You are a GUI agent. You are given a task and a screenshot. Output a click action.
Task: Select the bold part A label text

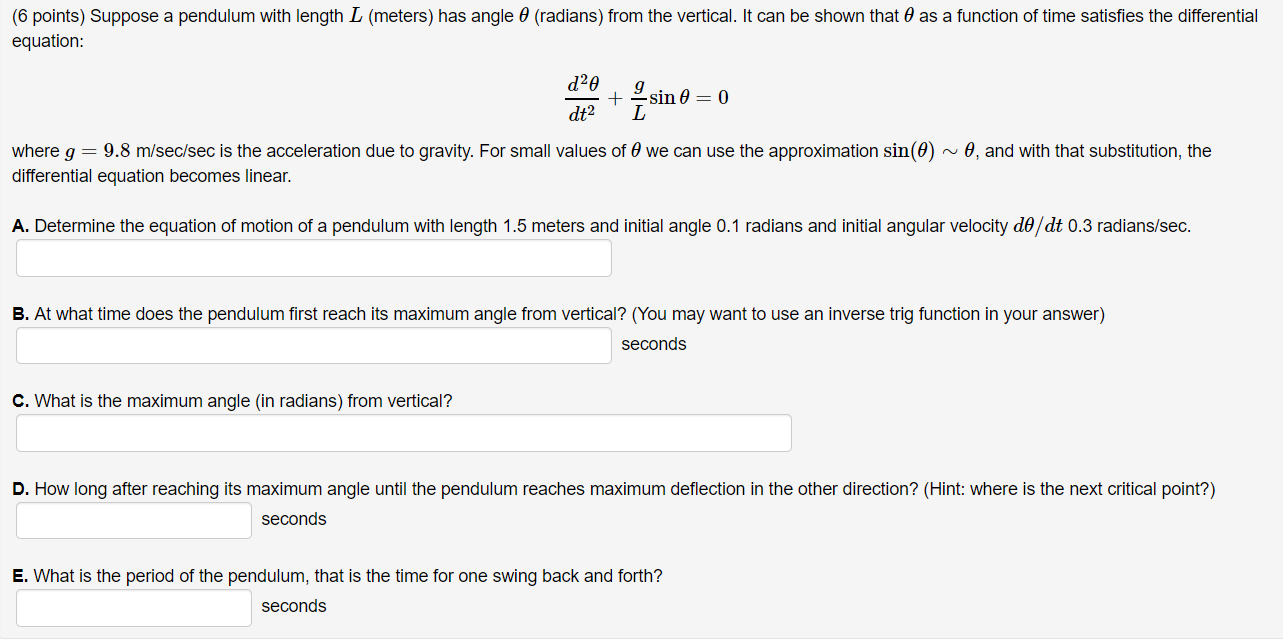point(19,225)
